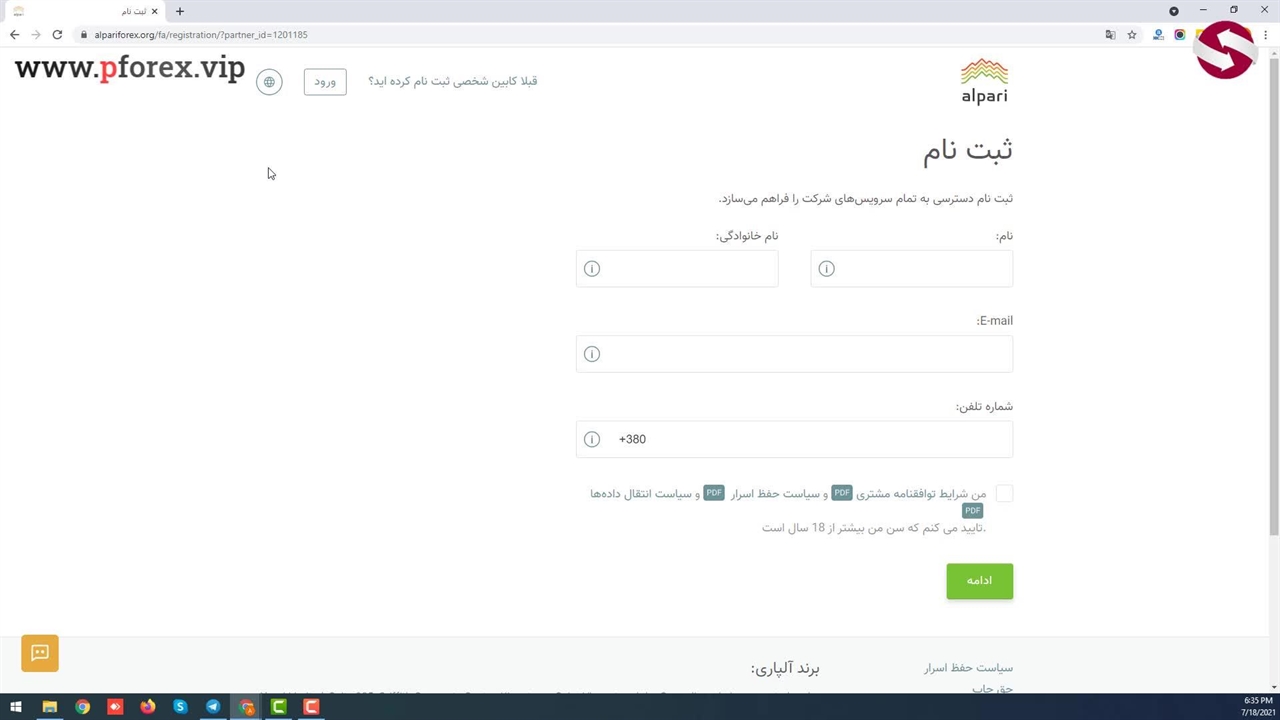
Task: Open the yellow live chat widget
Action: coord(40,653)
